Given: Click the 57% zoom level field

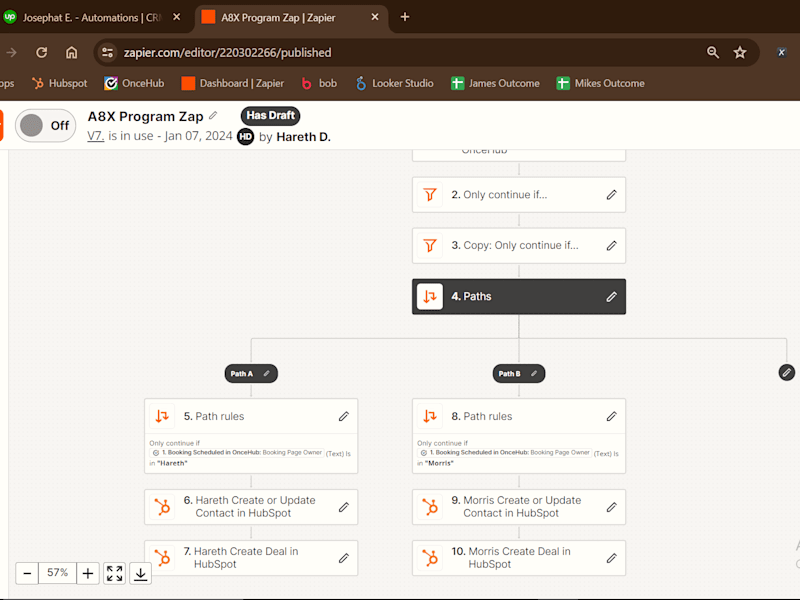Looking at the screenshot, I should click(58, 572).
